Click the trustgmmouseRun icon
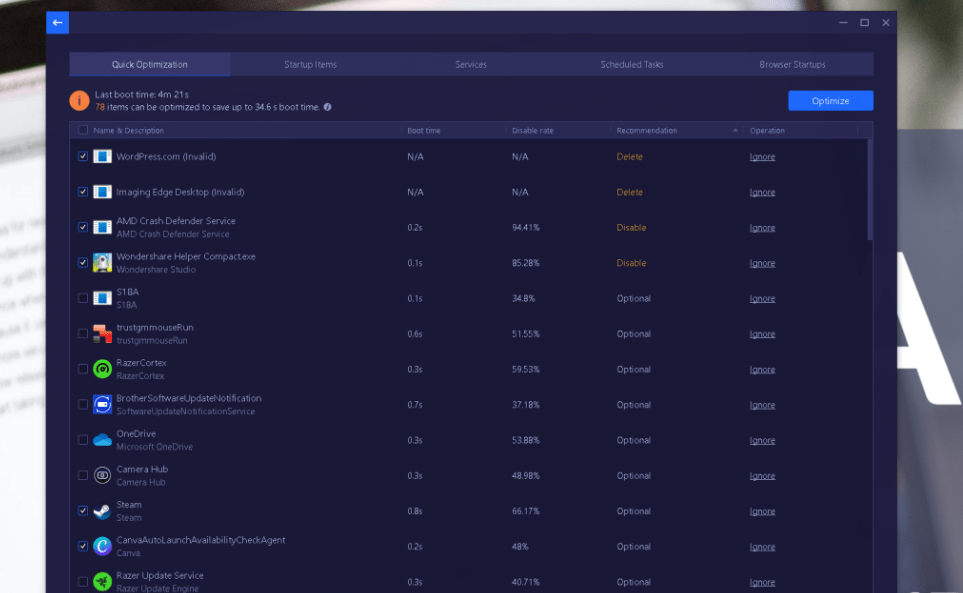This screenshot has height=593, width=963. (103, 334)
